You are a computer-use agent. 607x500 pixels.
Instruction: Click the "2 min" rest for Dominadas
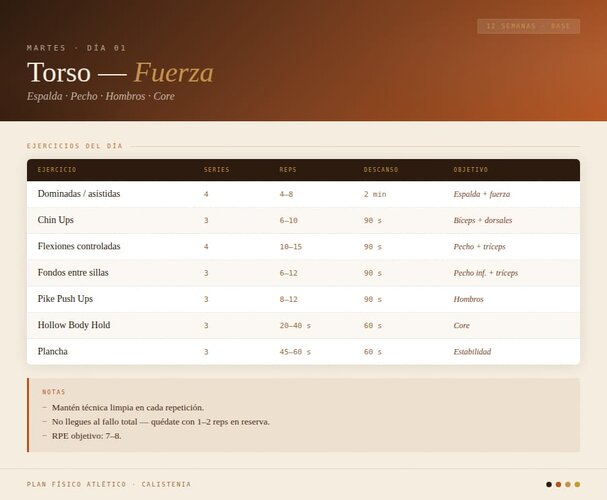click(x=375, y=194)
